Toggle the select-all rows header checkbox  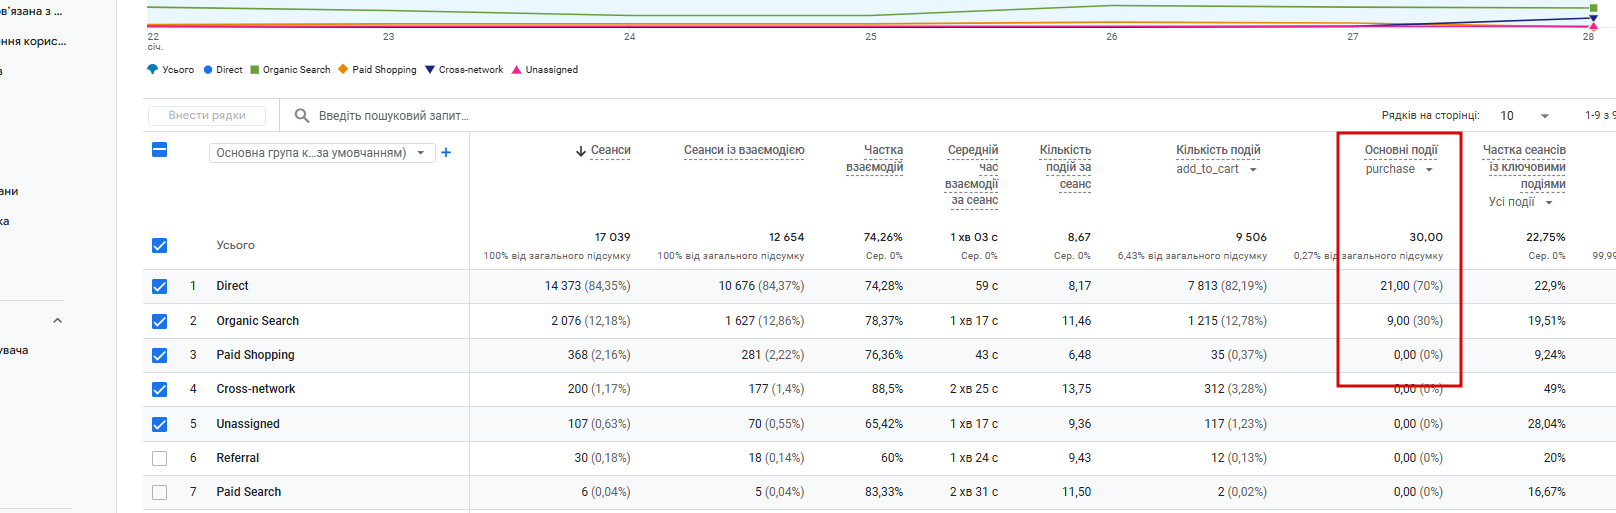click(x=159, y=150)
